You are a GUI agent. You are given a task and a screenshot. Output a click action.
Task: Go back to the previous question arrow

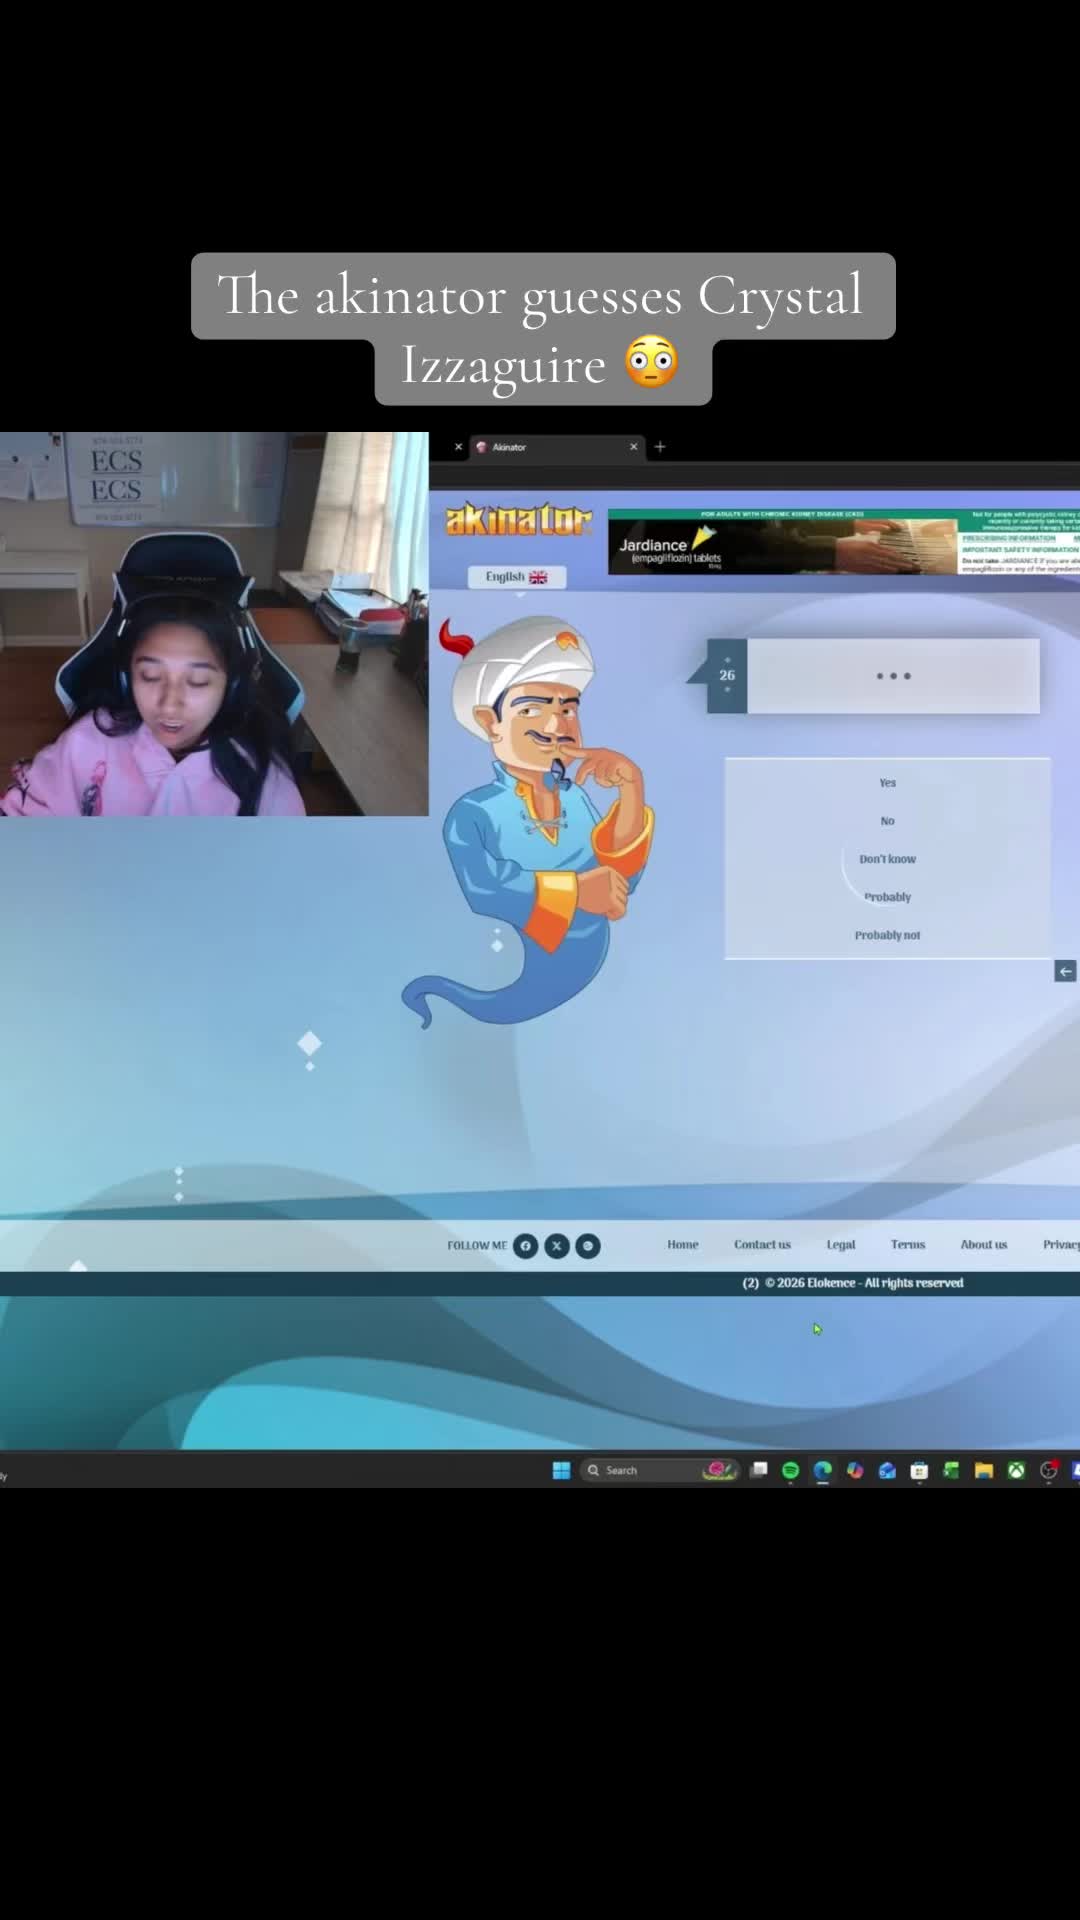(x=1065, y=971)
